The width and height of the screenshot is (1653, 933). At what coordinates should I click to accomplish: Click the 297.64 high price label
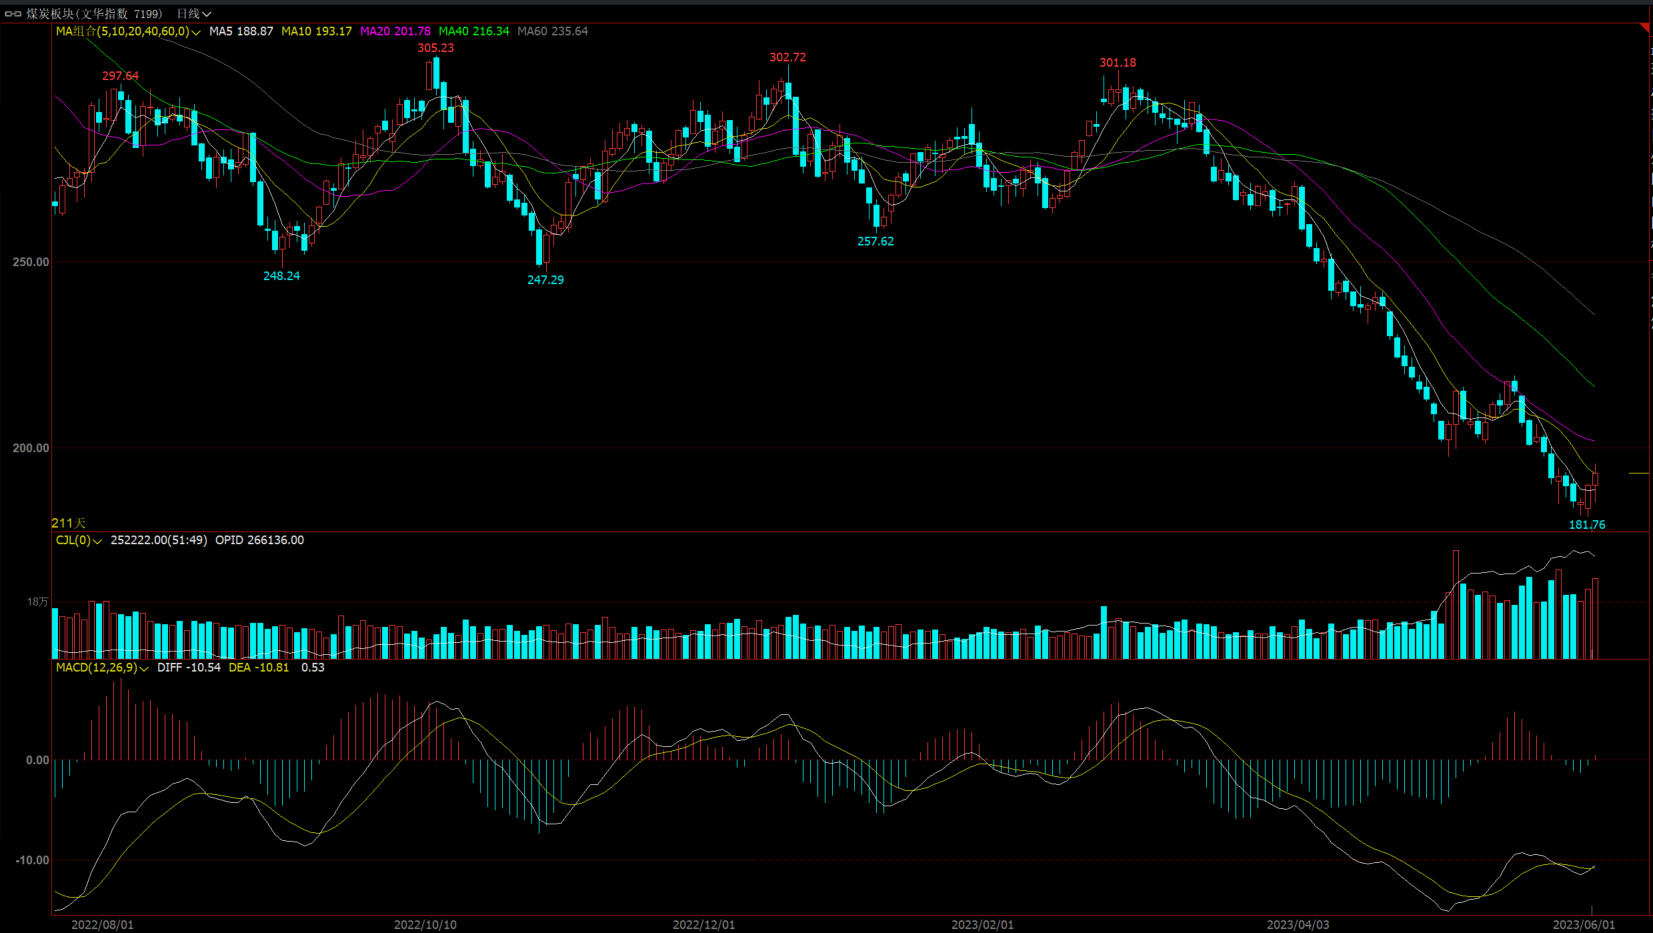[120, 76]
